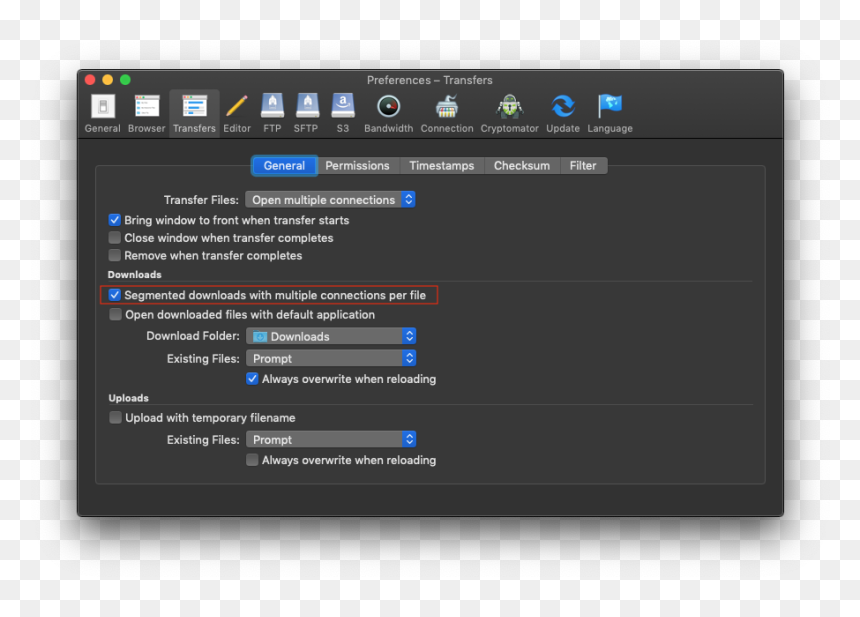
Task: Open the Browser preferences pane
Action: (146, 114)
